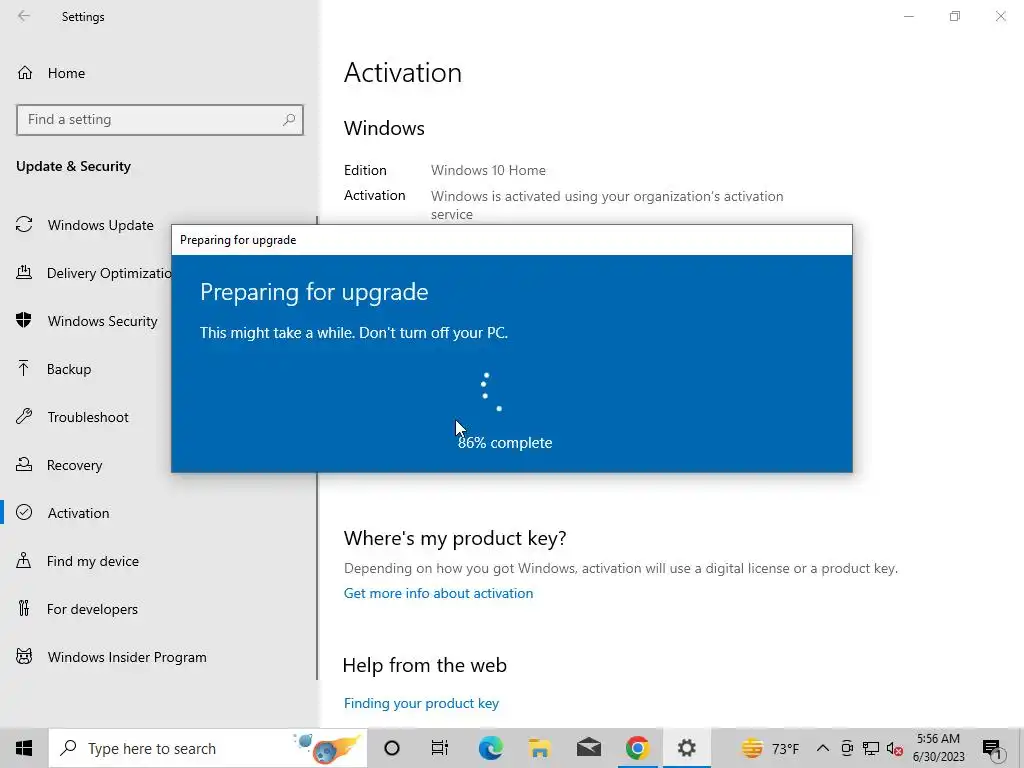Screen dimensions: 1024x768
Task: Restore down the Settings window
Action: pos(955,16)
